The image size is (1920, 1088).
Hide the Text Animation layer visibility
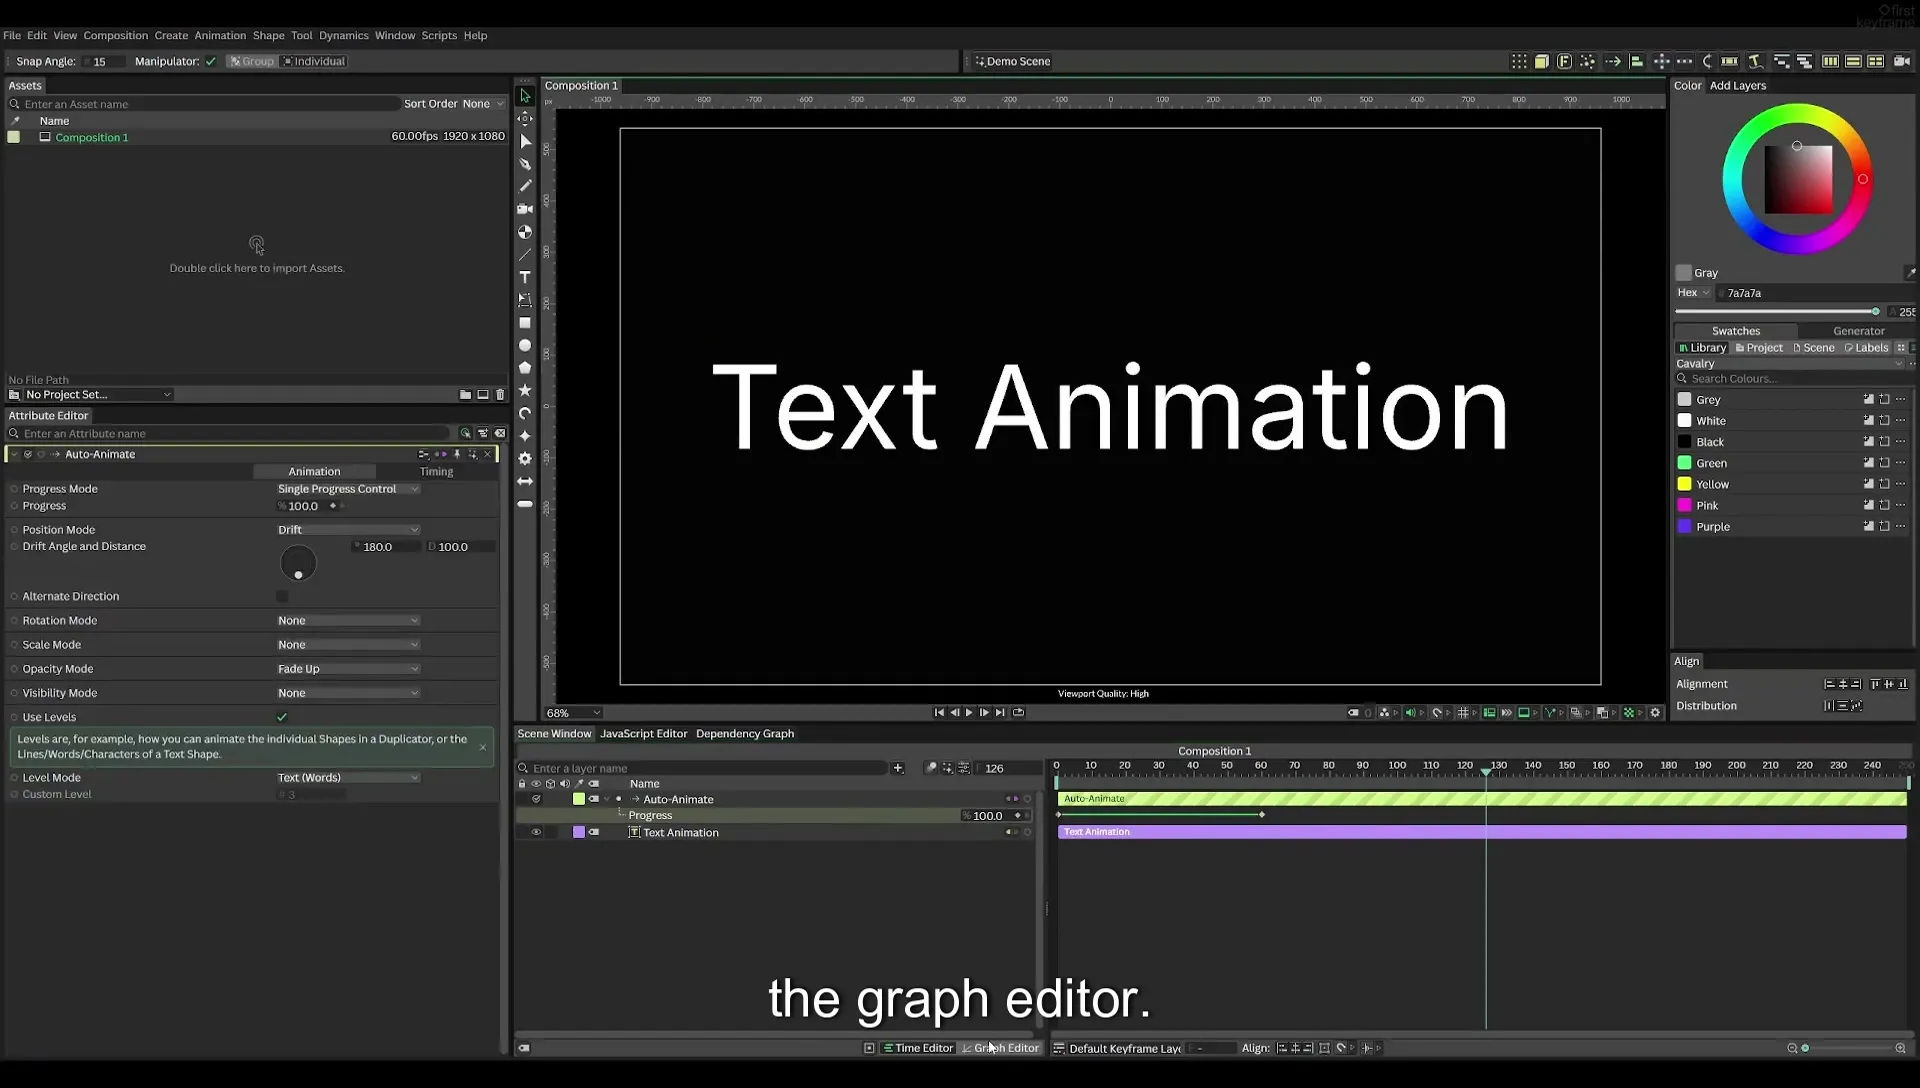pos(536,833)
